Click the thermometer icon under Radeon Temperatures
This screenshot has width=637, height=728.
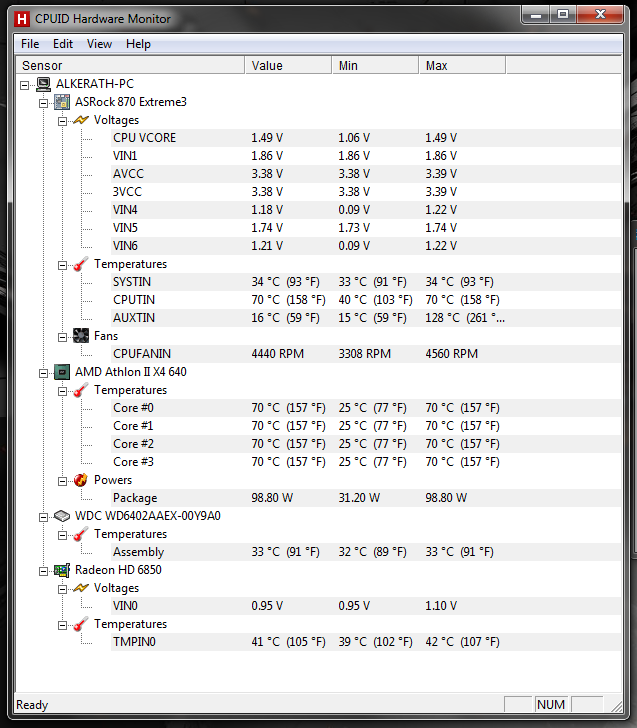(81, 624)
